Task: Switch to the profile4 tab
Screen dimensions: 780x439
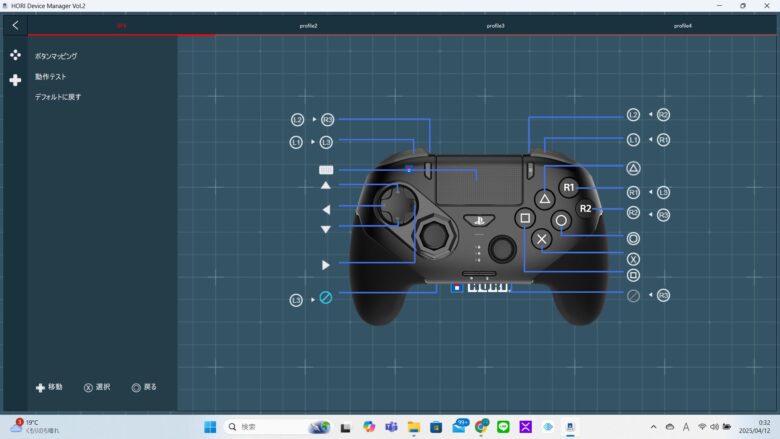Action: click(682, 26)
